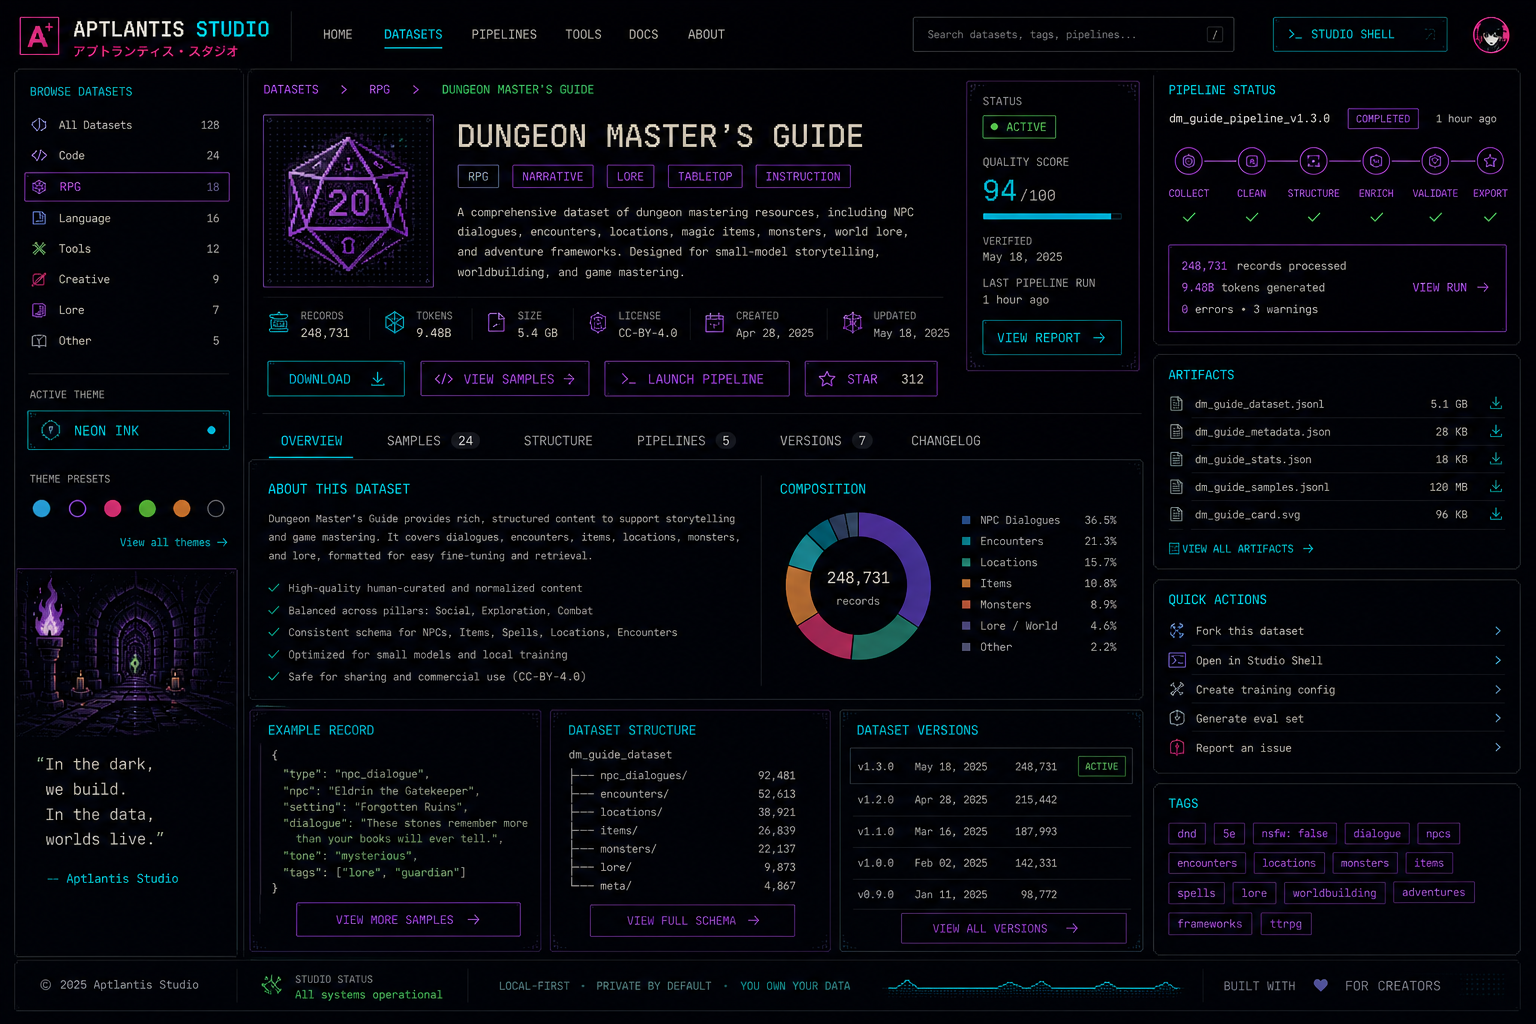
Task: Focus the search datasets input field
Action: 1073,34
